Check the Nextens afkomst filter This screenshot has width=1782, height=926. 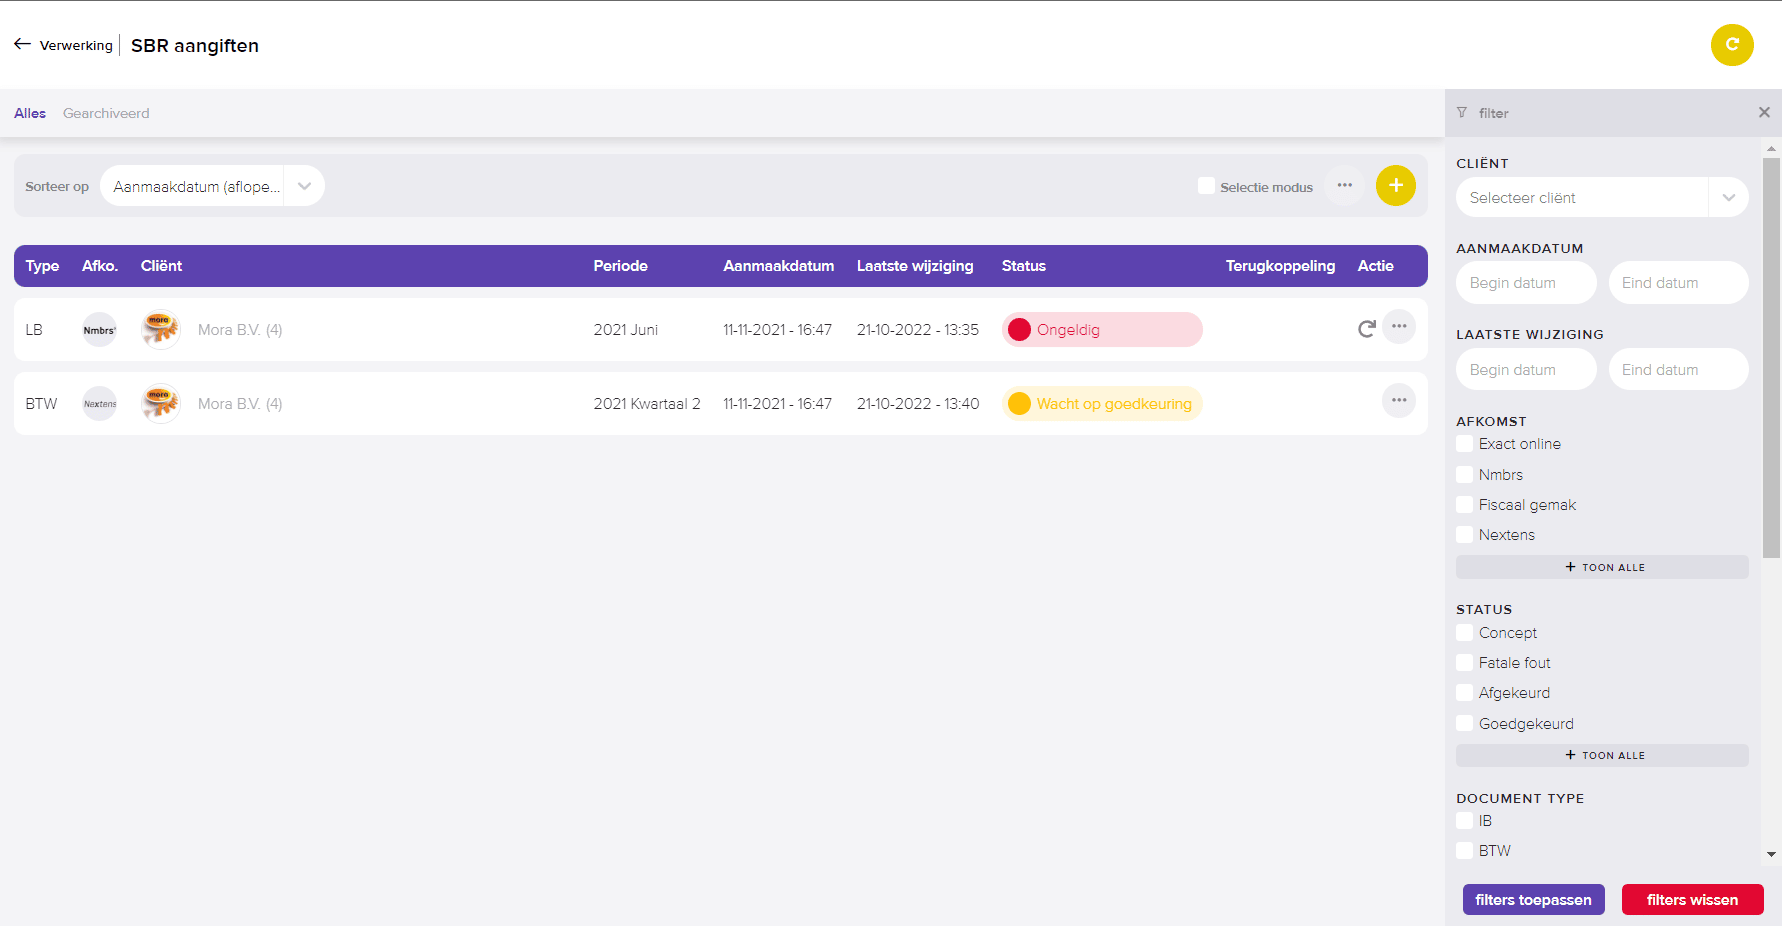1465,535
